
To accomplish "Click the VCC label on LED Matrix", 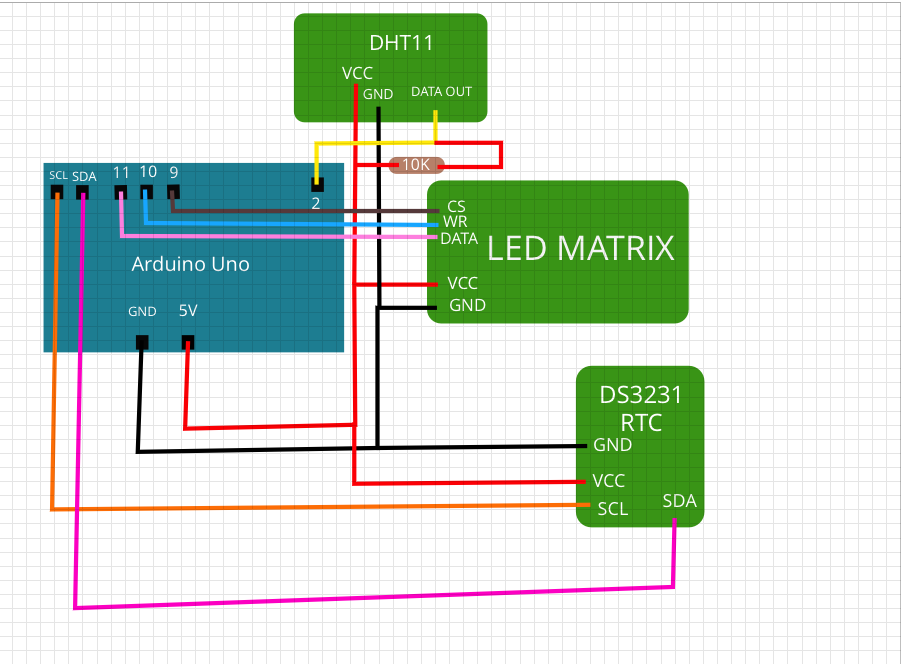I will click(x=463, y=283).
